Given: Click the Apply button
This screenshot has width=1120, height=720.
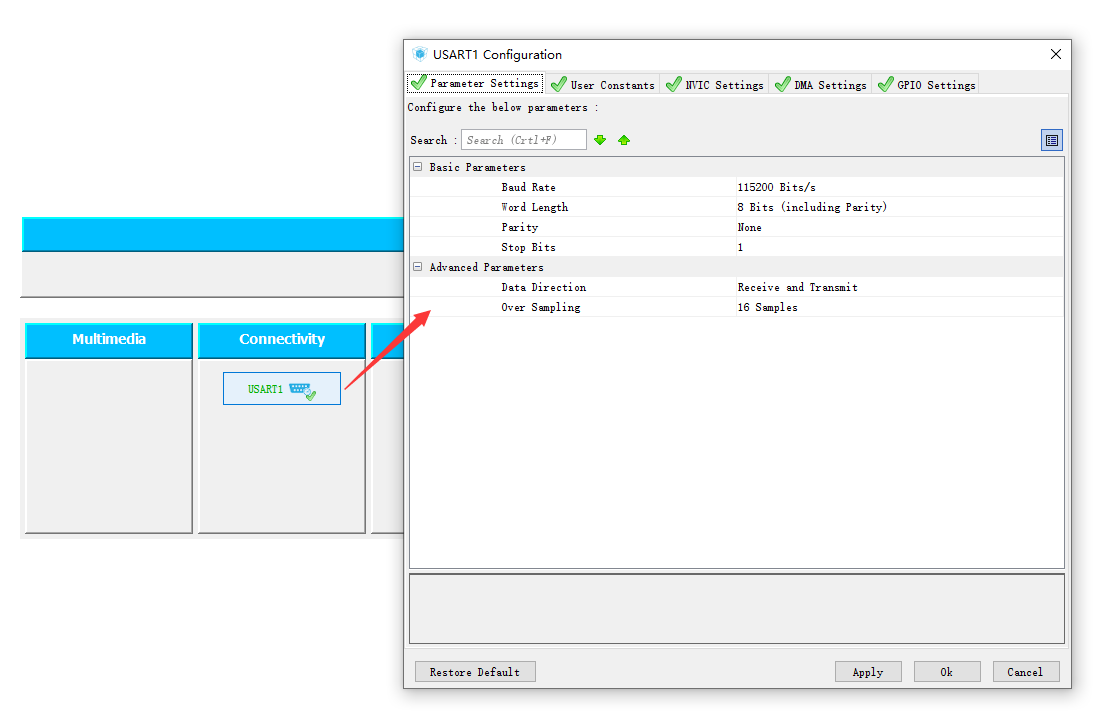Looking at the screenshot, I should click(x=868, y=672).
